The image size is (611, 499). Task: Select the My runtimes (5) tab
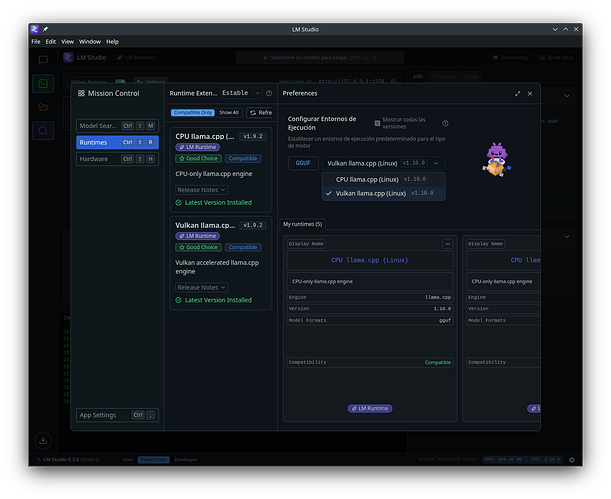tap(302, 224)
